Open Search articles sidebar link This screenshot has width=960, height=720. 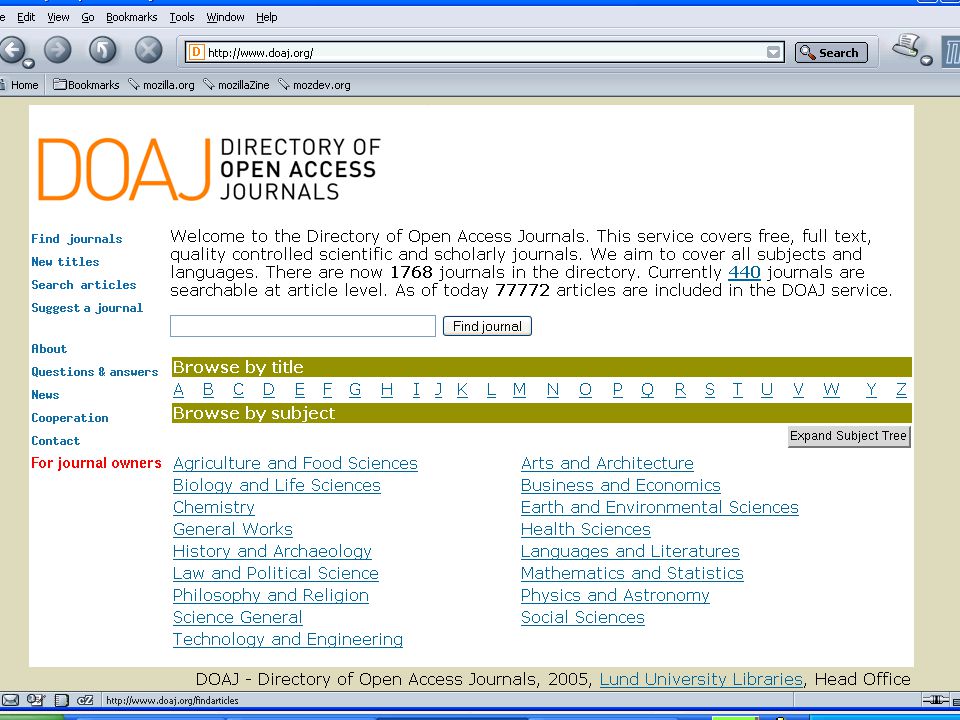coord(83,285)
